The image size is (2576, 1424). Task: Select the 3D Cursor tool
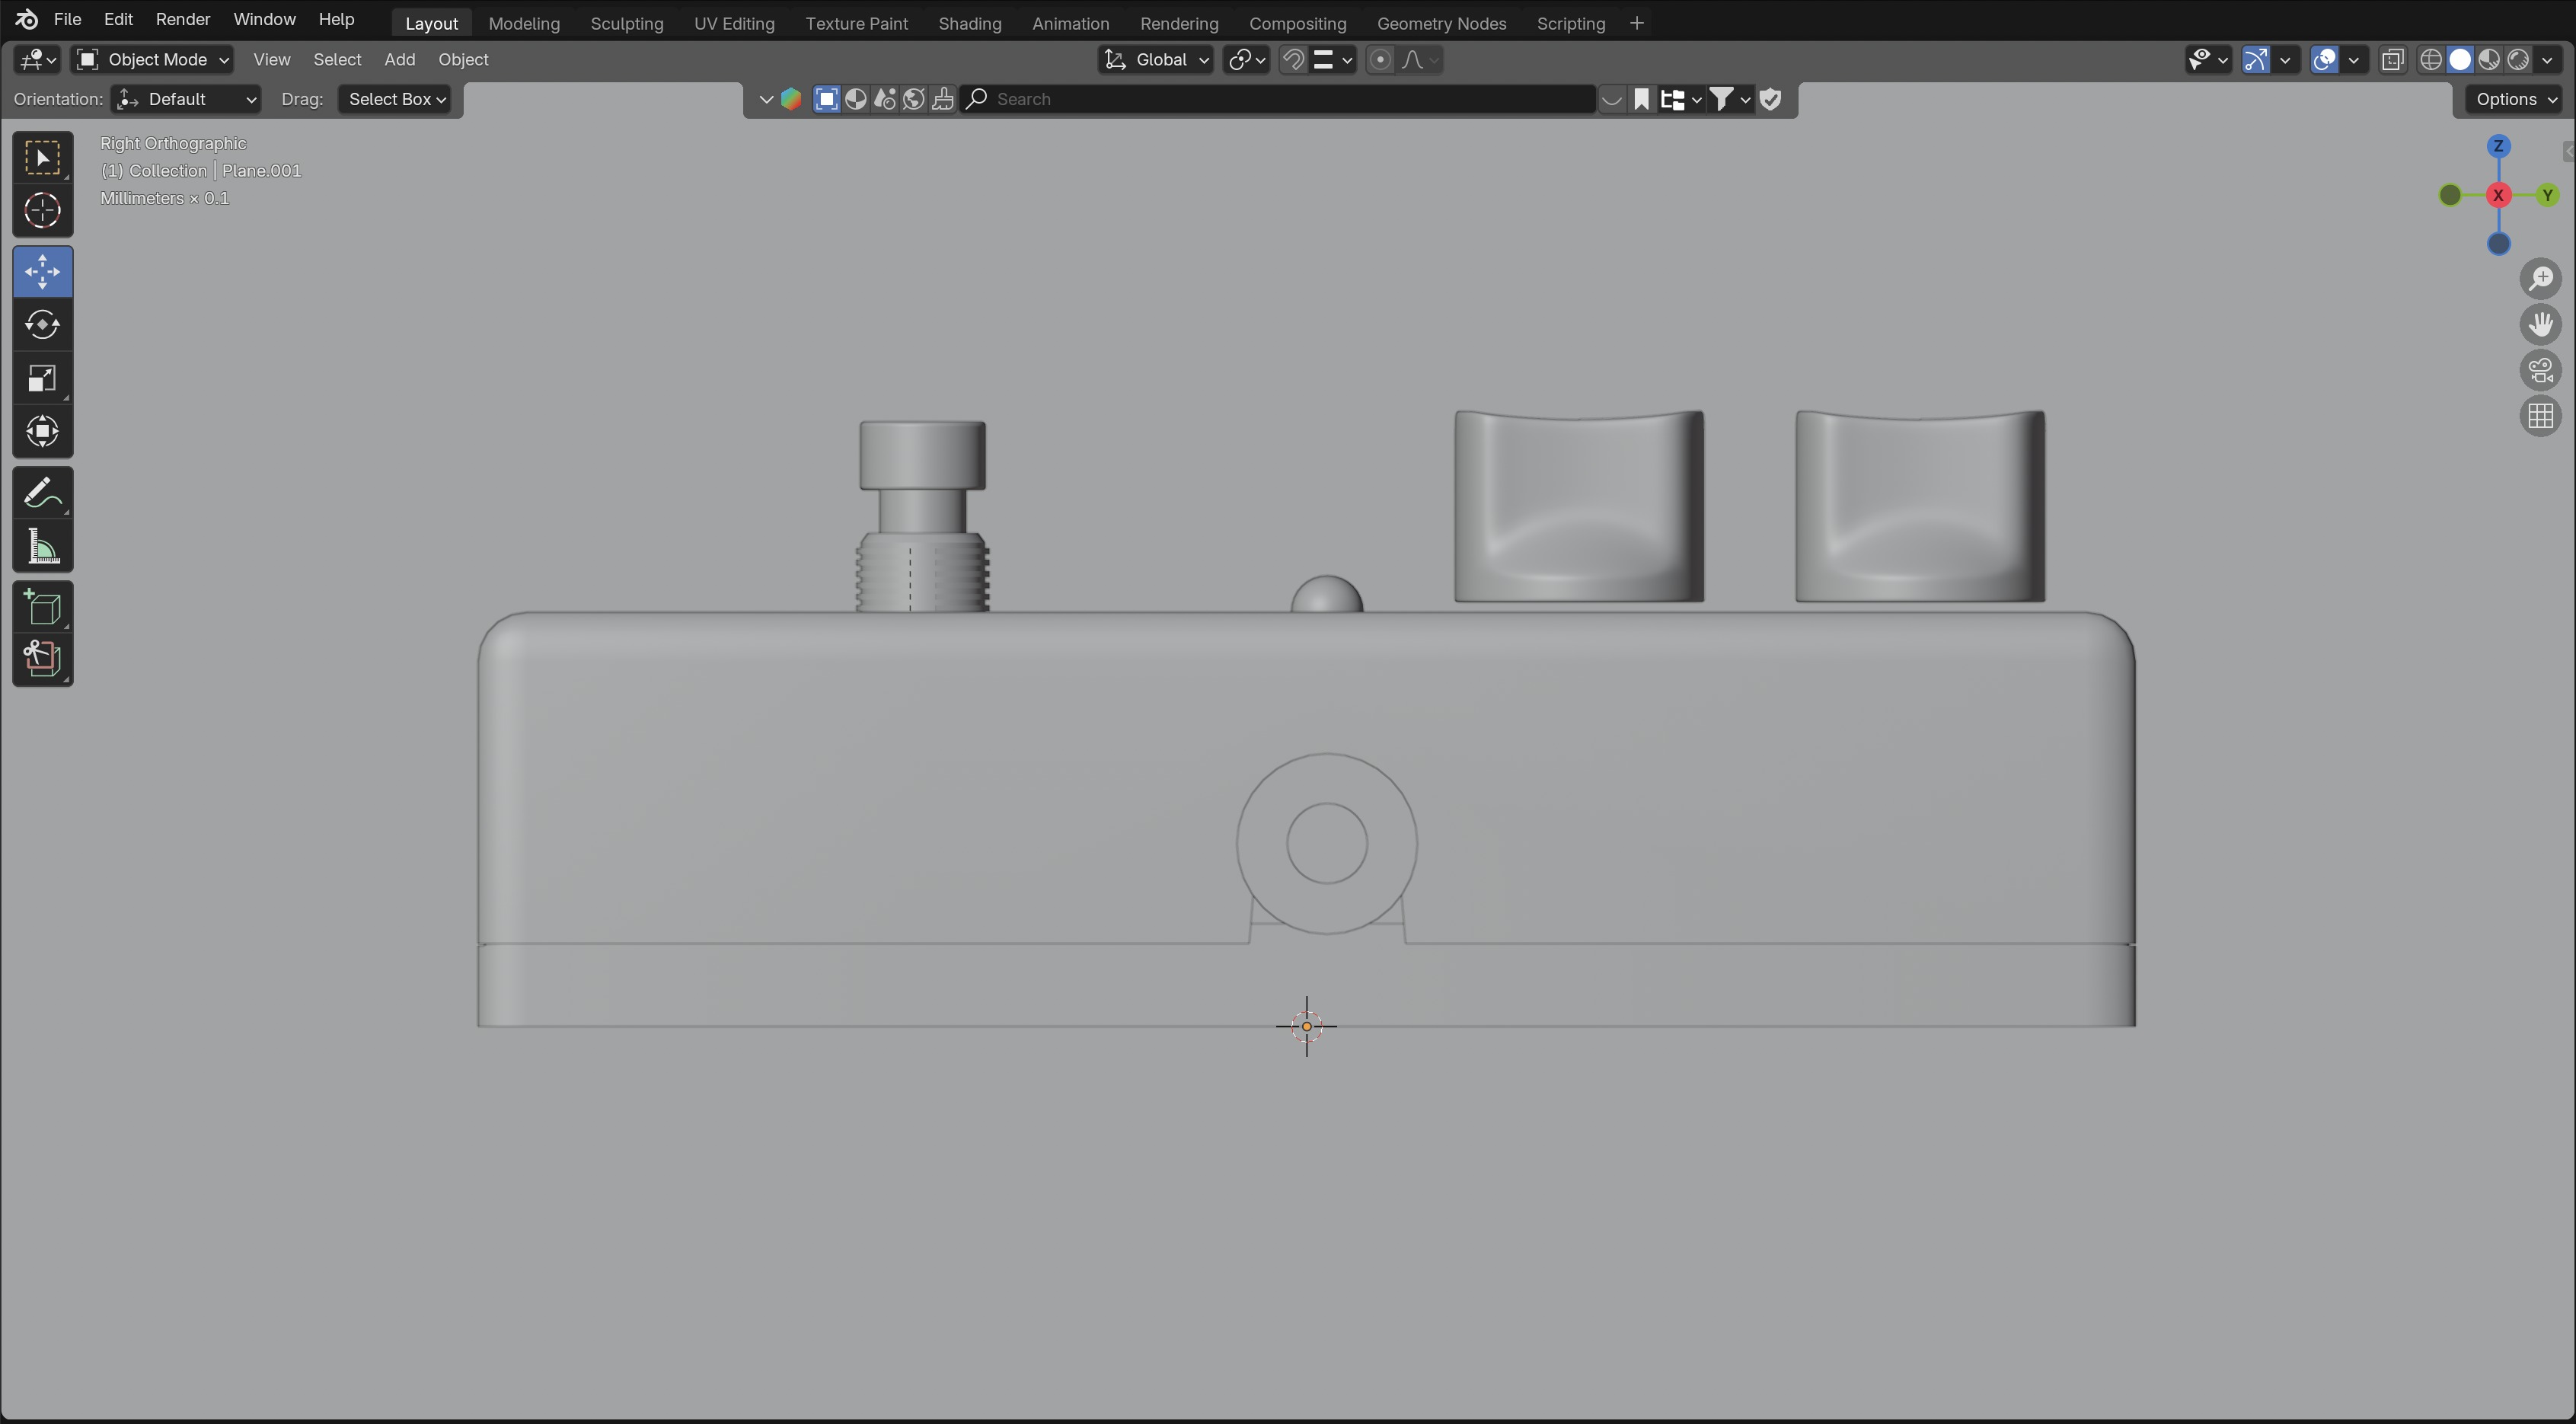click(x=42, y=211)
